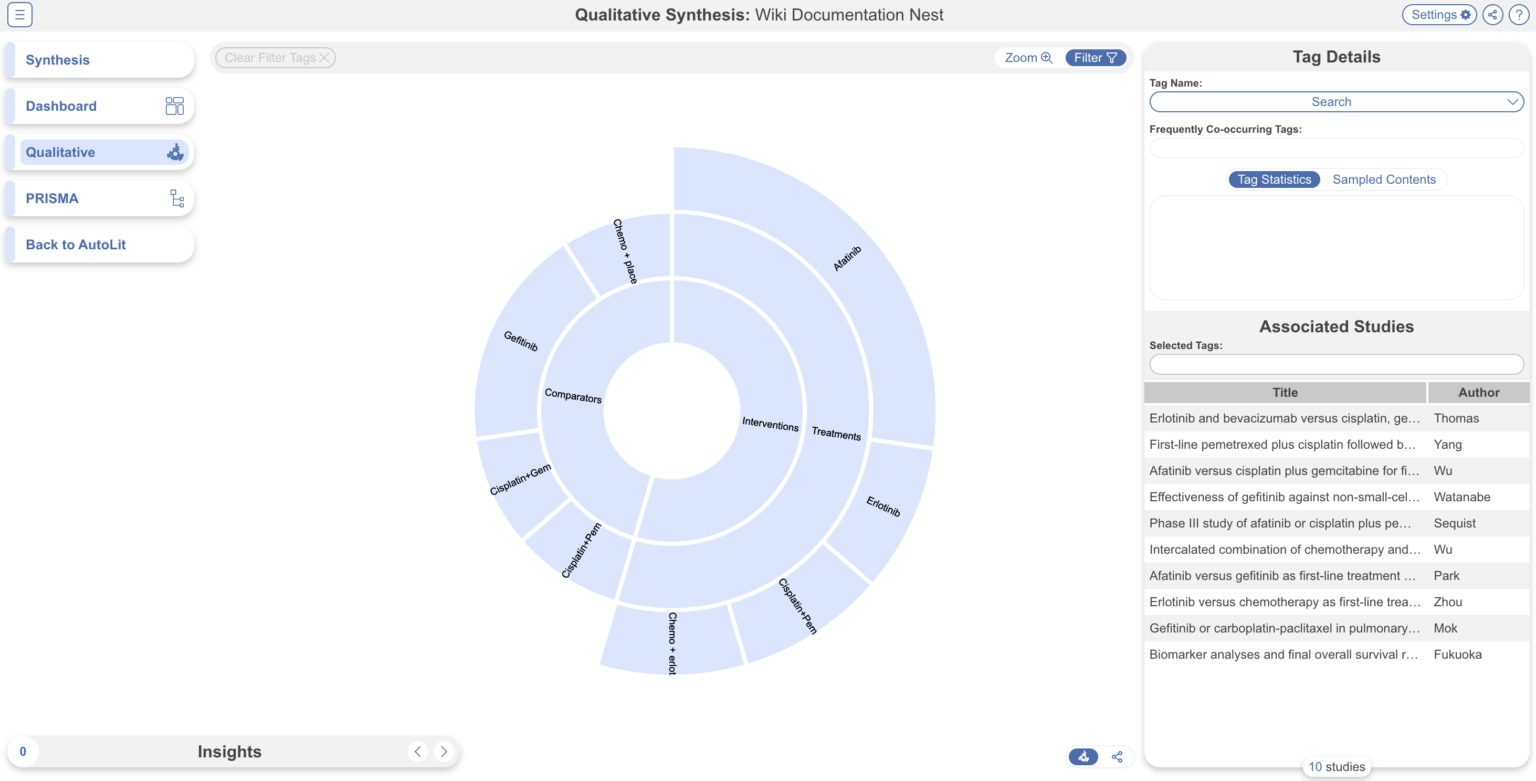
Task: Open help via the question mark icon
Action: click(1519, 15)
